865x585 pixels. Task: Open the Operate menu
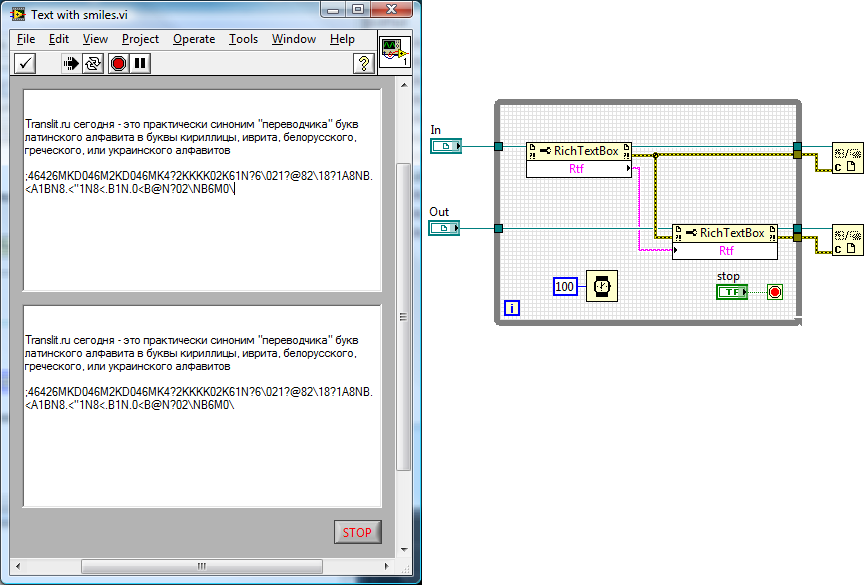coord(194,39)
